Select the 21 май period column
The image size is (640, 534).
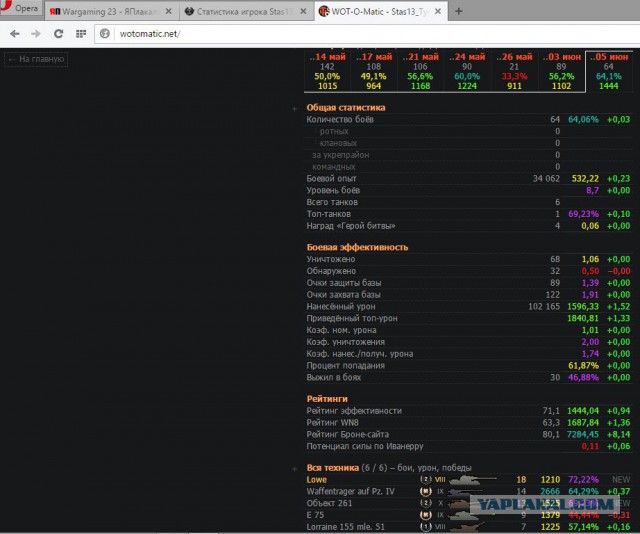tap(420, 71)
